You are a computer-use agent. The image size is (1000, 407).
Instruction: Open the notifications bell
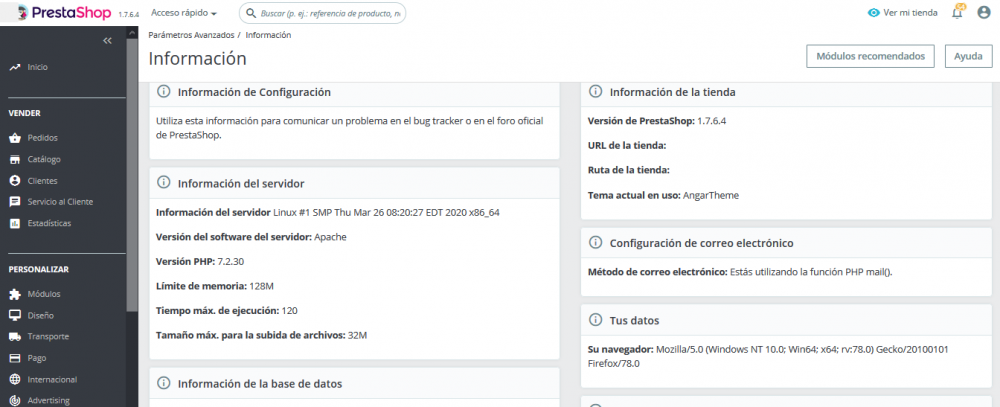tap(957, 13)
